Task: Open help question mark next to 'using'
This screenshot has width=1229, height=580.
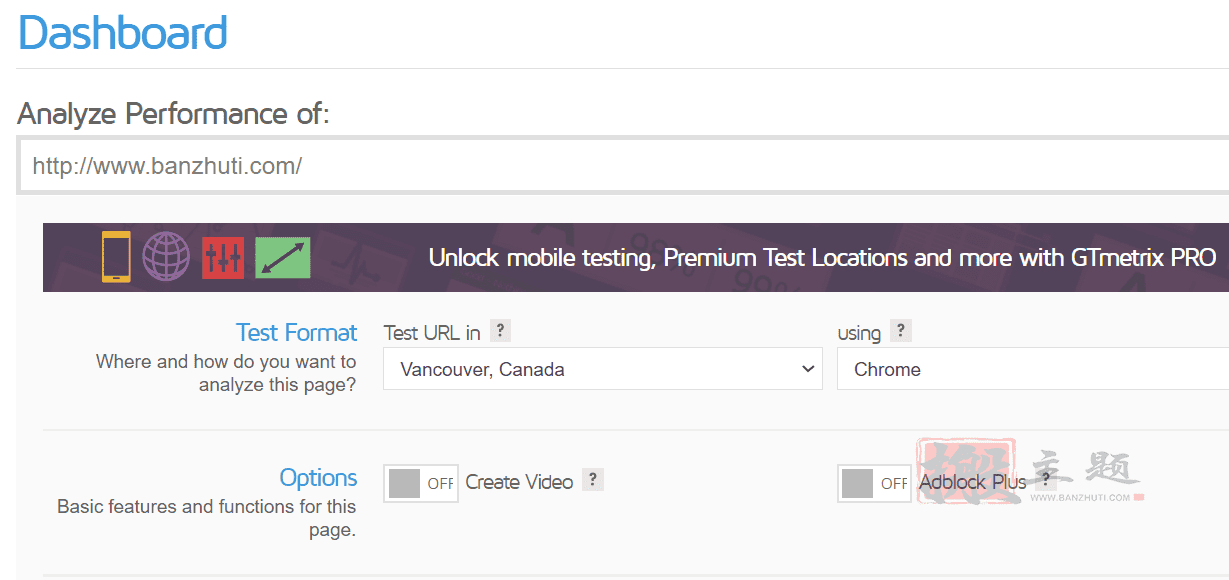Action: coord(902,331)
